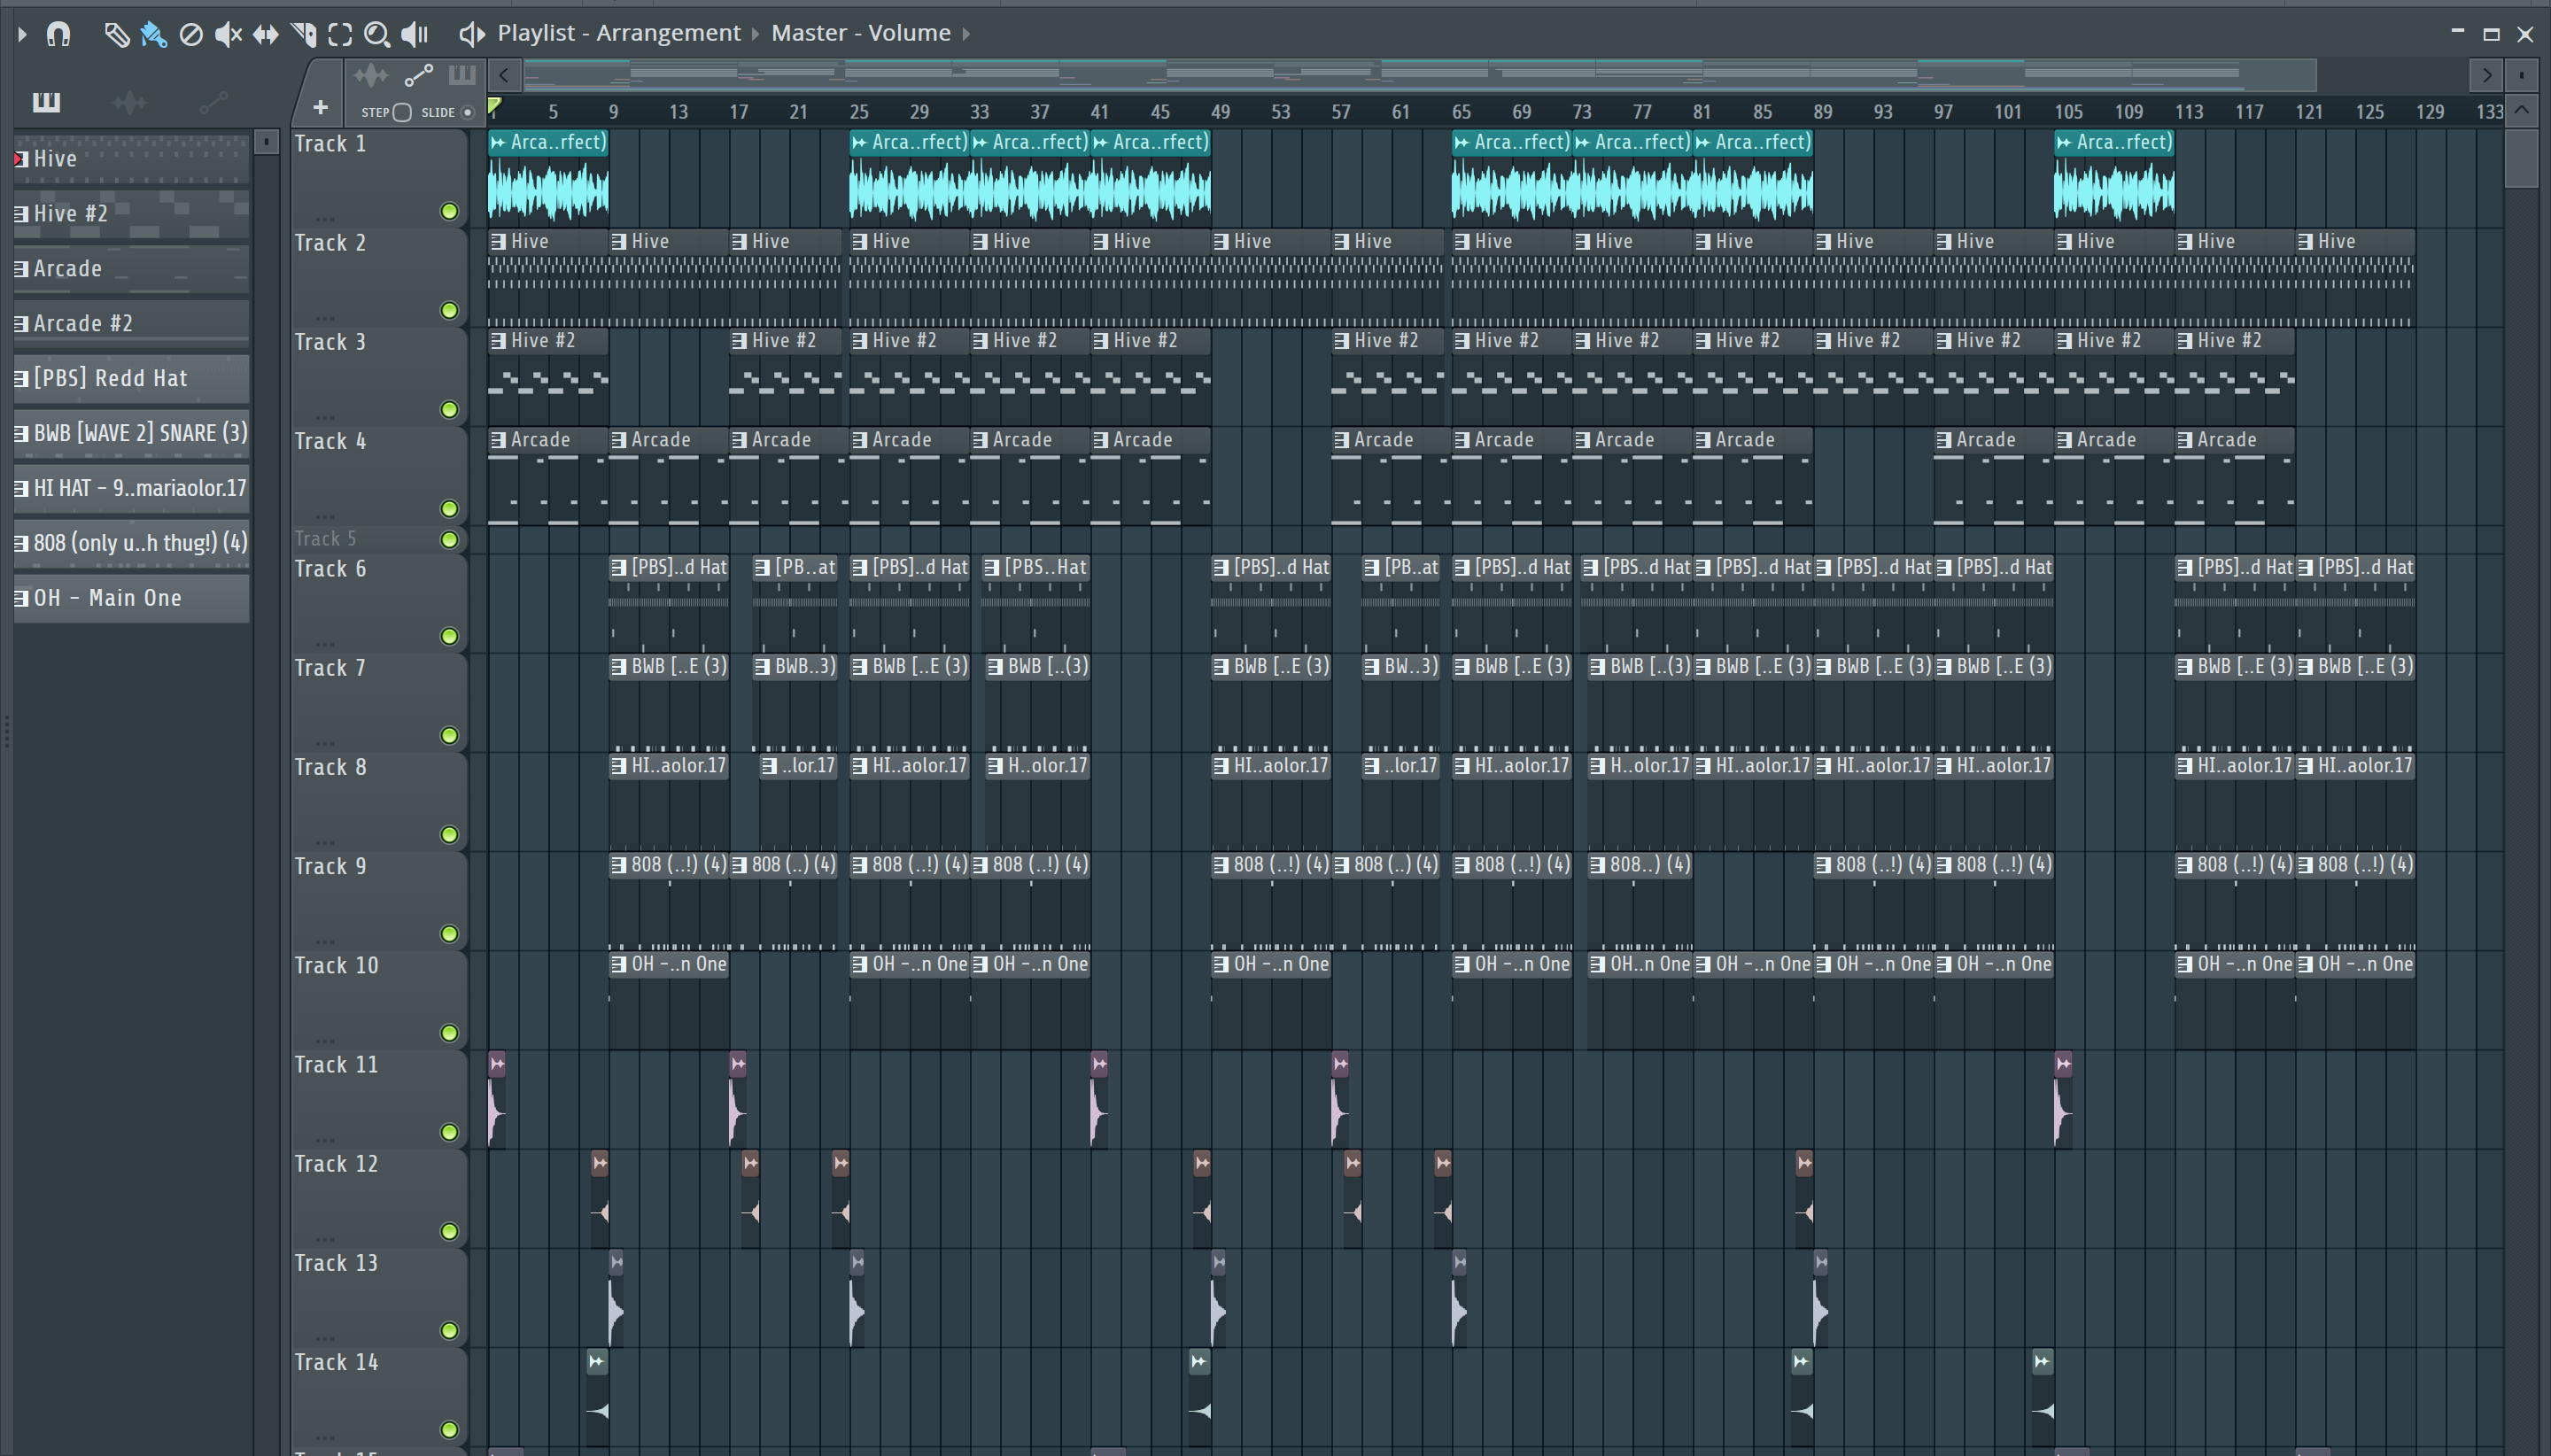Select 808 (only u..h thug!) (4) in picker
Screen dimensions: 2551x1456
(x=132, y=543)
